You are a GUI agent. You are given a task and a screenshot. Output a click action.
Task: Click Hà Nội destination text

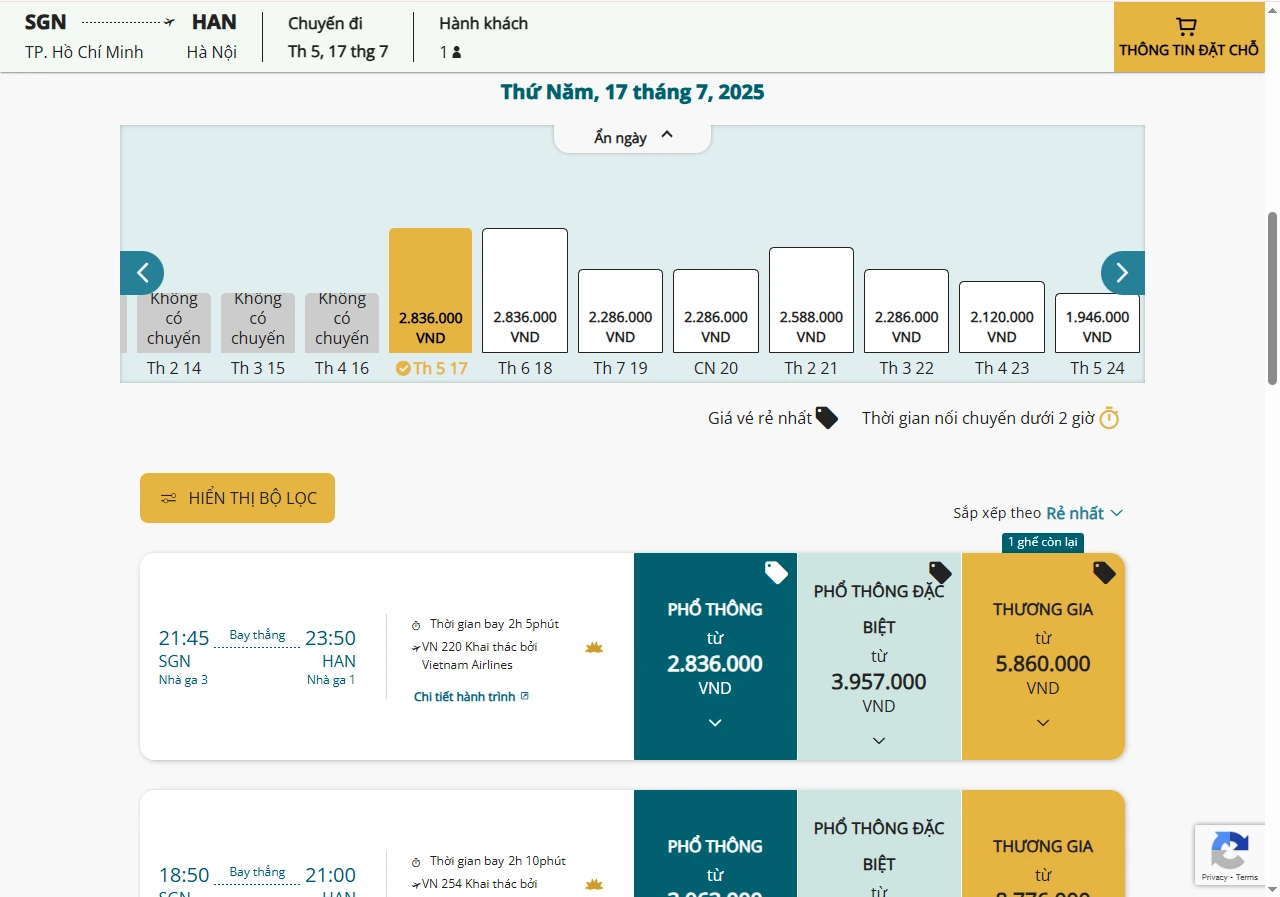212,52
